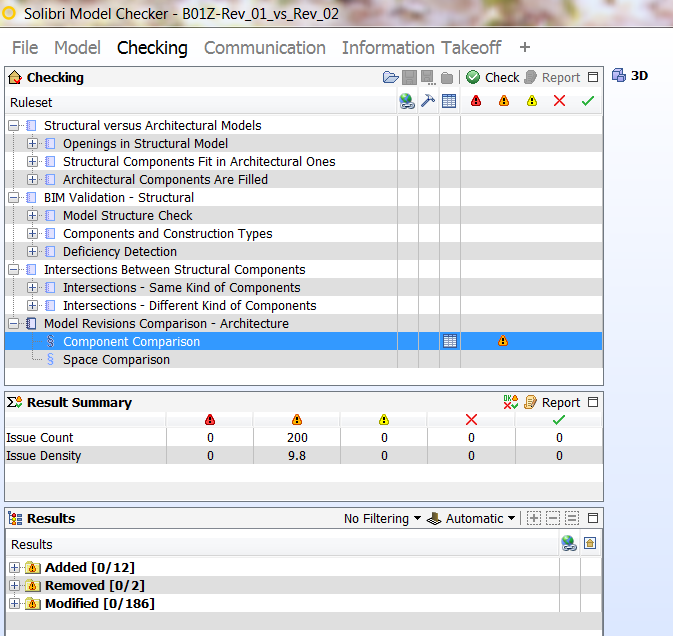
Task: Run the Check button in Checking panel
Action: 493,77
